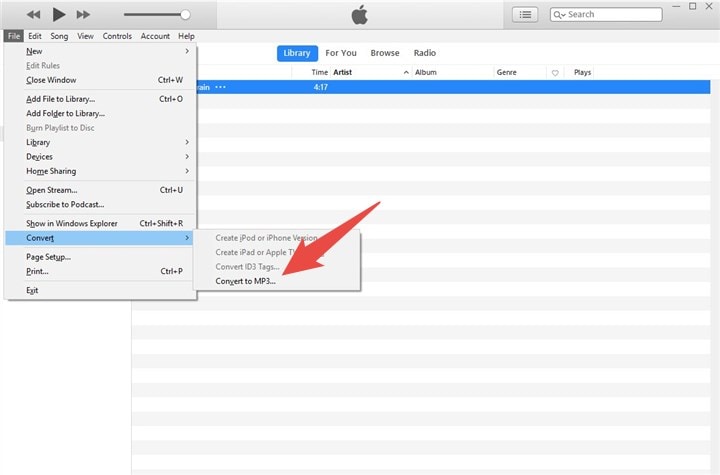720x475 pixels.
Task: Adjust the volume slider knob
Action: tap(185, 15)
